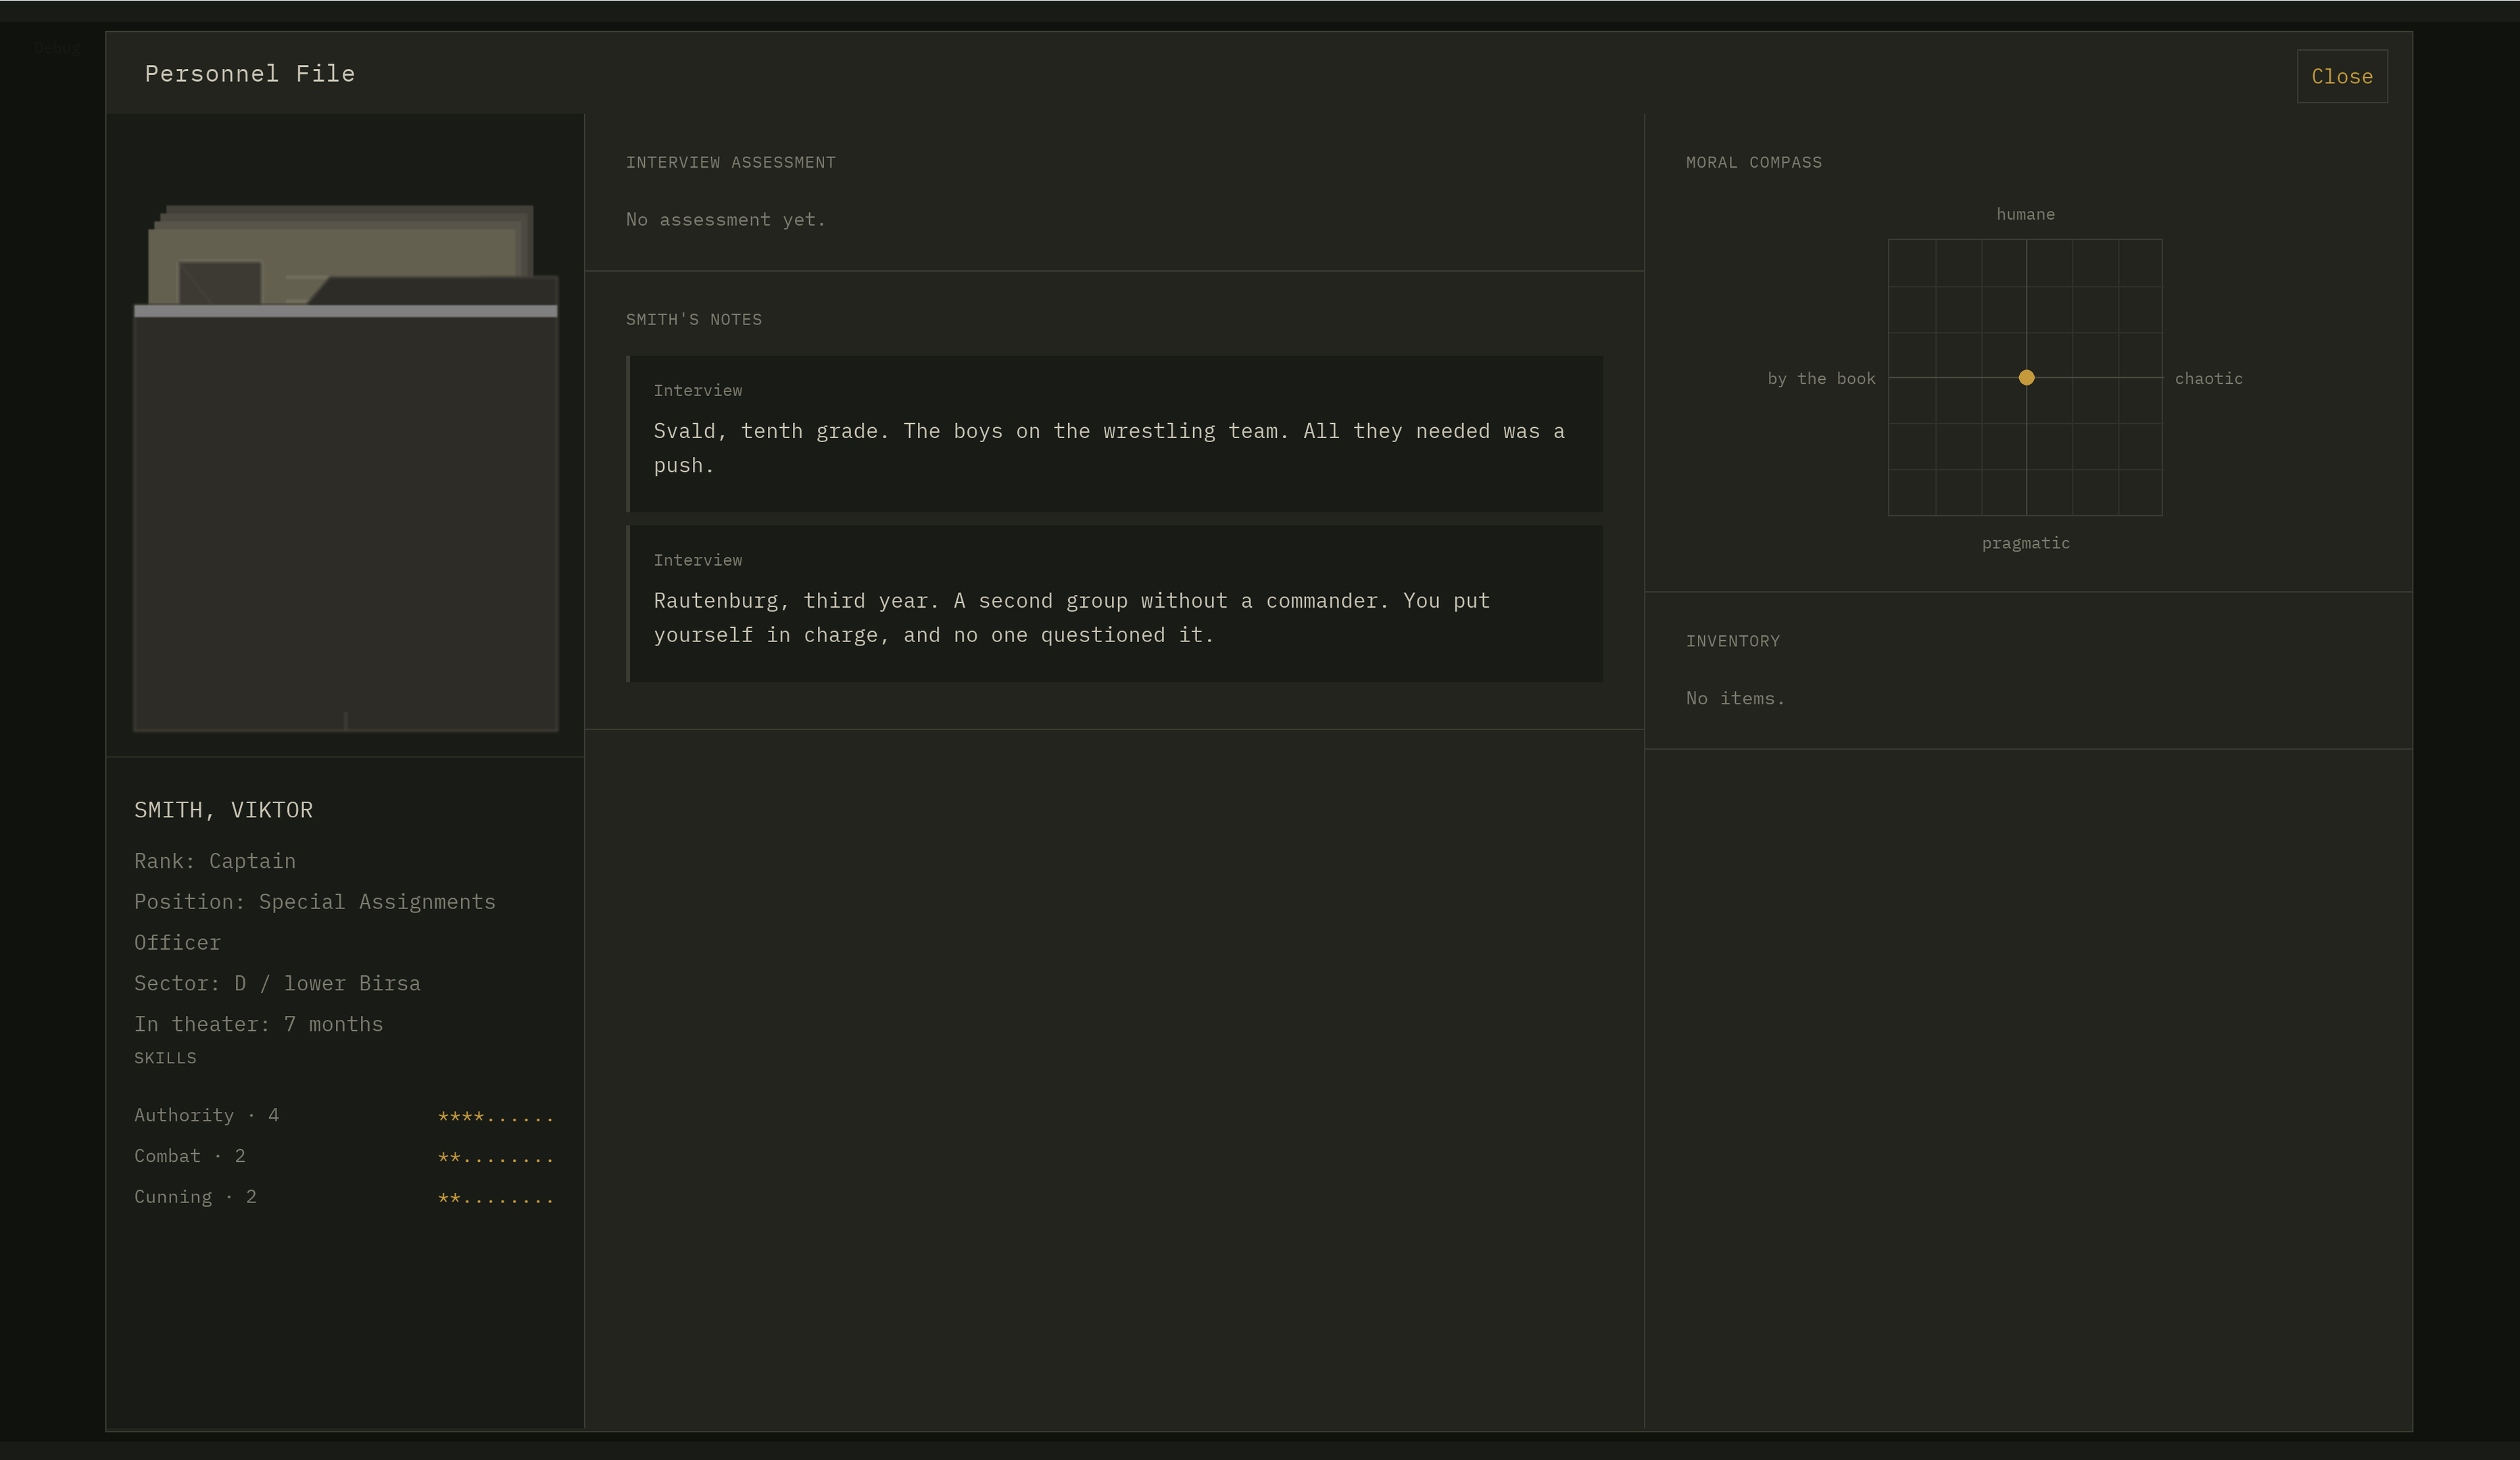Viewport: 2520px width, 1460px height.
Task: Click the 'Personnel File' title
Action: pyautogui.click(x=250, y=73)
